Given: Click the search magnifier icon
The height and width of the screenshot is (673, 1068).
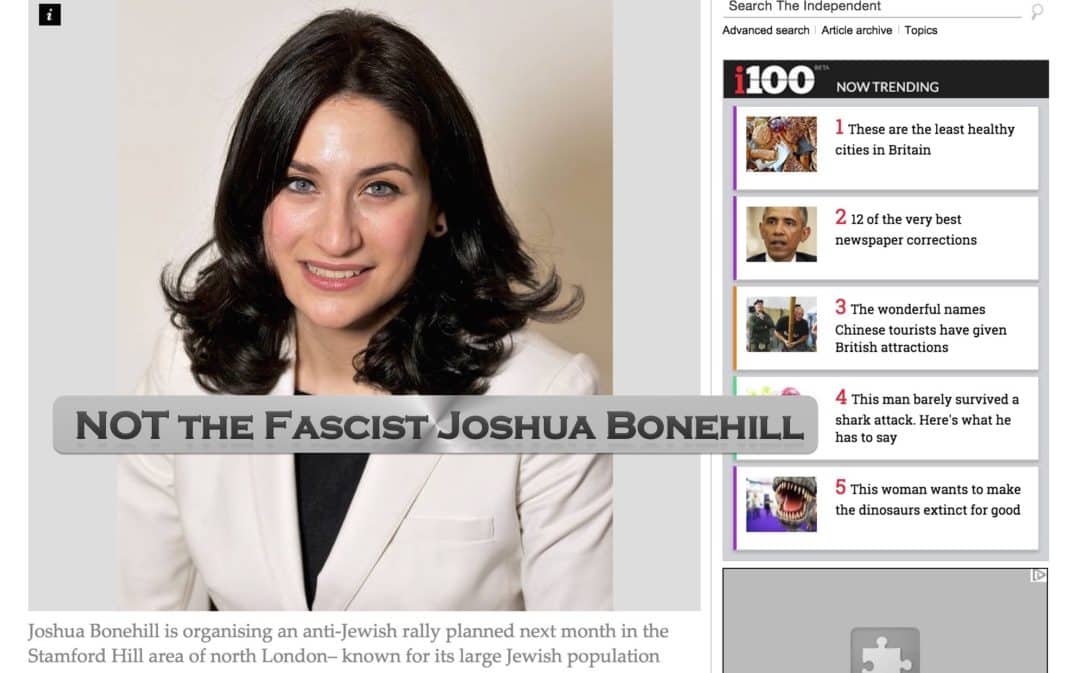Looking at the screenshot, I should [1037, 11].
